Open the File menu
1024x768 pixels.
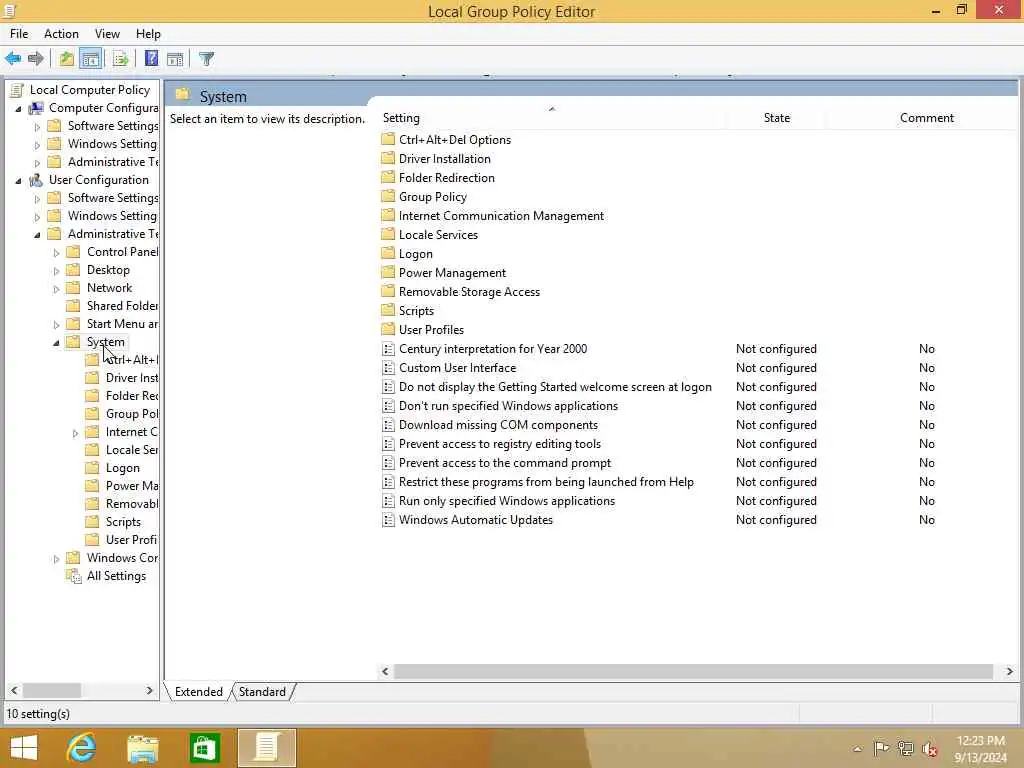19,34
